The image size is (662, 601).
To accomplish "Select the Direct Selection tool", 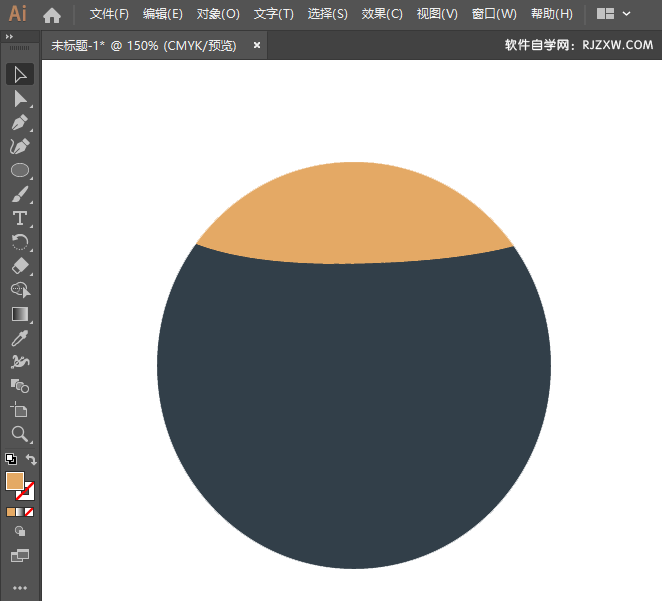I will 19,98.
